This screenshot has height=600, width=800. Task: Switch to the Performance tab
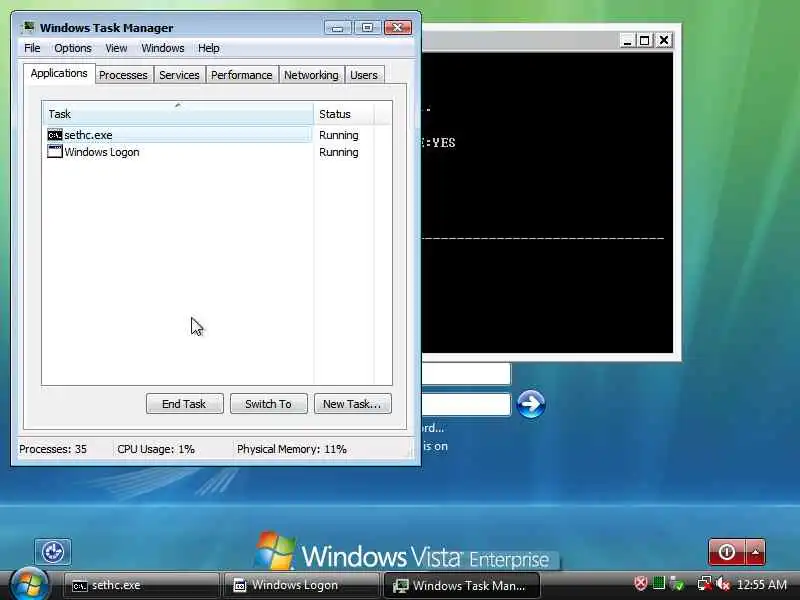click(242, 75)
